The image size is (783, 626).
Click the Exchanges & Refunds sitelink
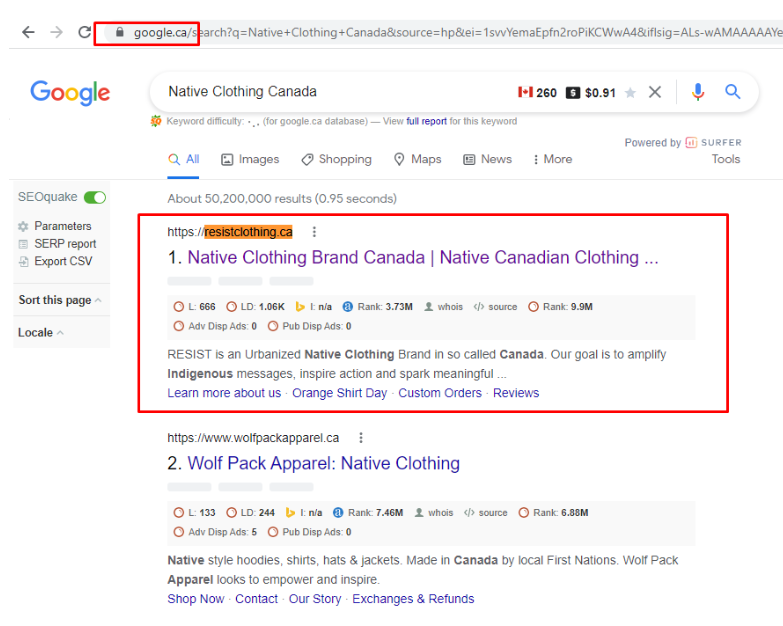(413, 599)
